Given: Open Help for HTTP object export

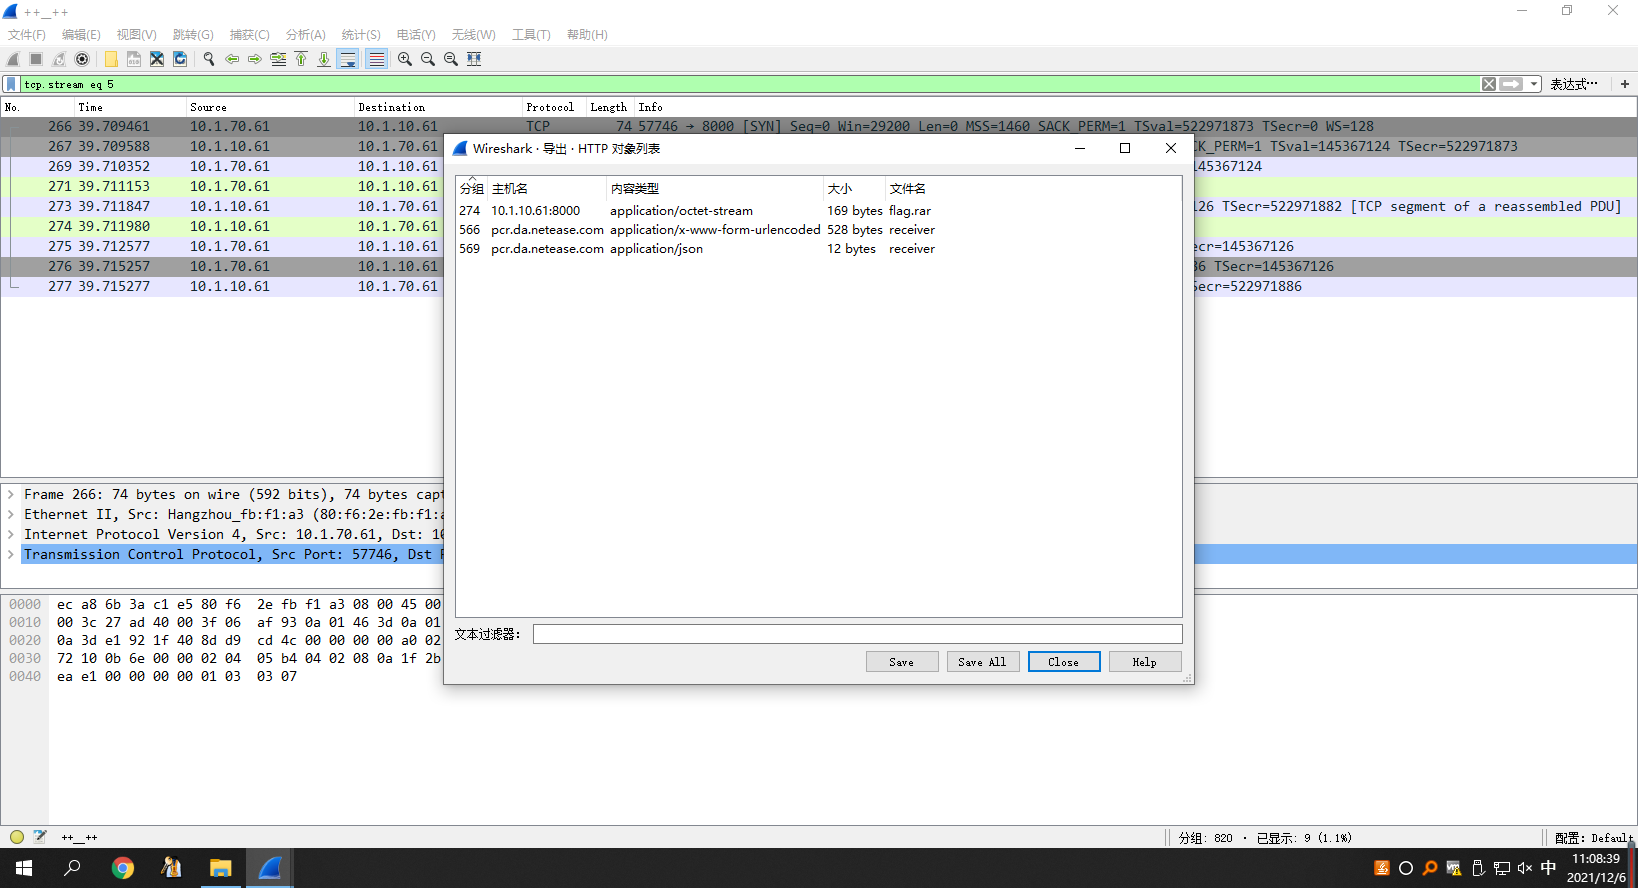Looking at the screenshot, I should point(1145,662).
